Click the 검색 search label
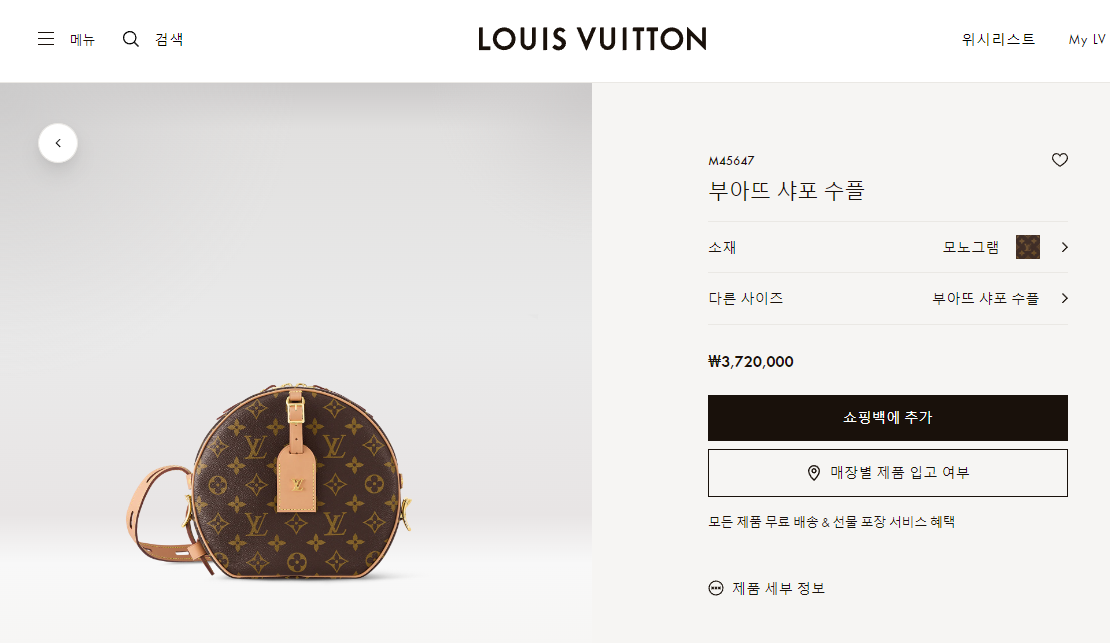1110x643 pixels. pos(169,40)
